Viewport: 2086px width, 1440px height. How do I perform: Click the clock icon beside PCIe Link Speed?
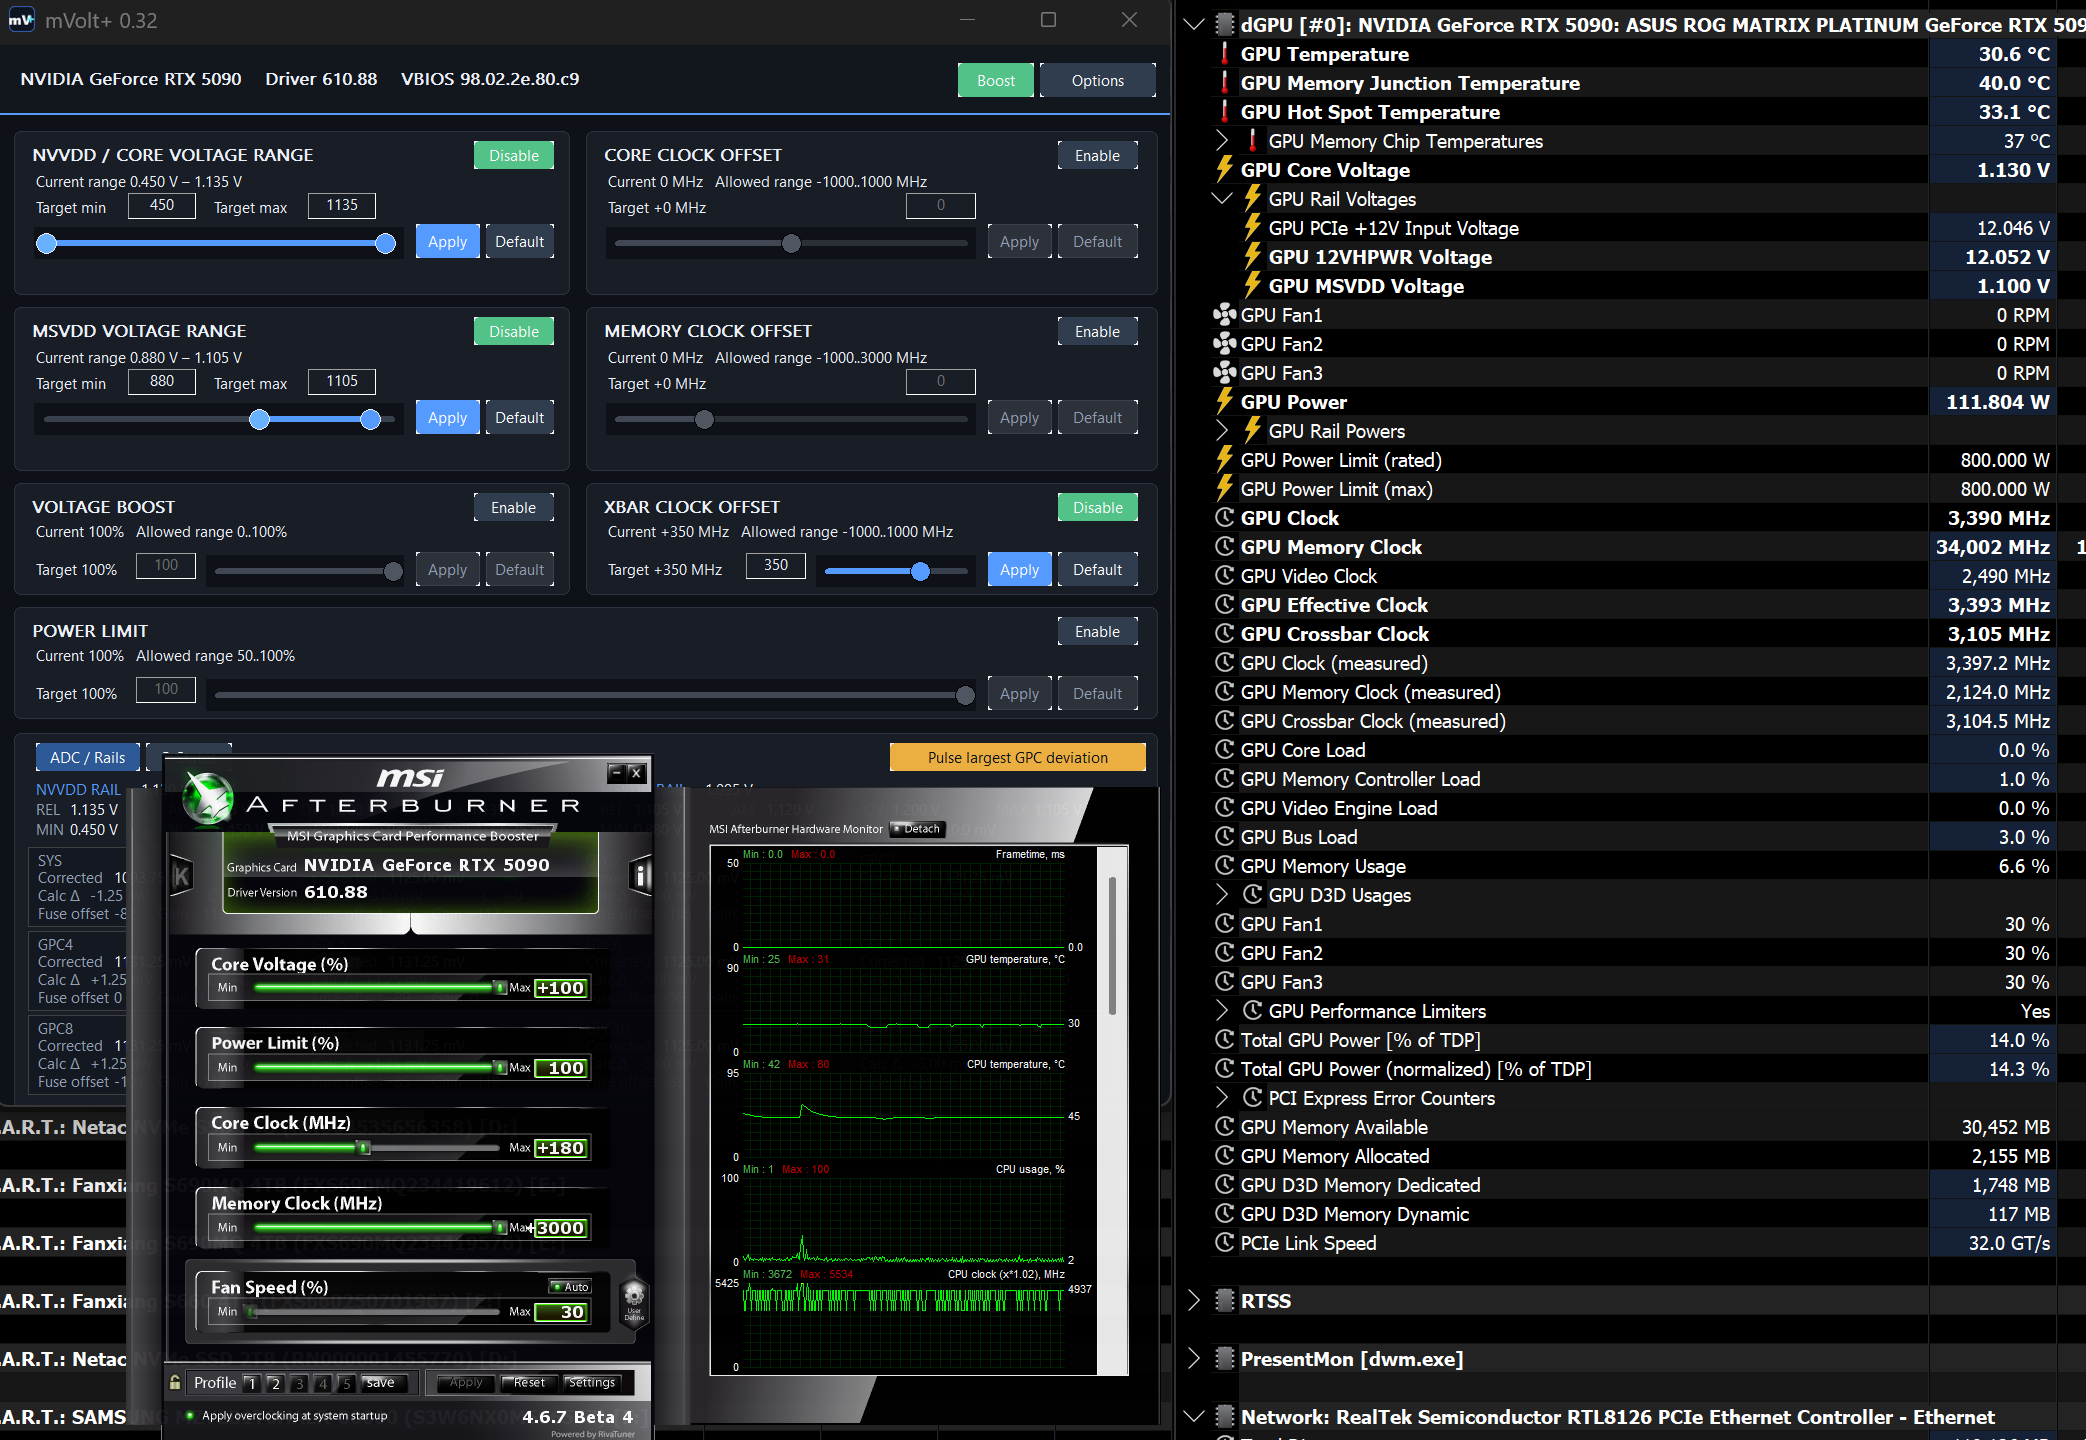(1225, 1243)
